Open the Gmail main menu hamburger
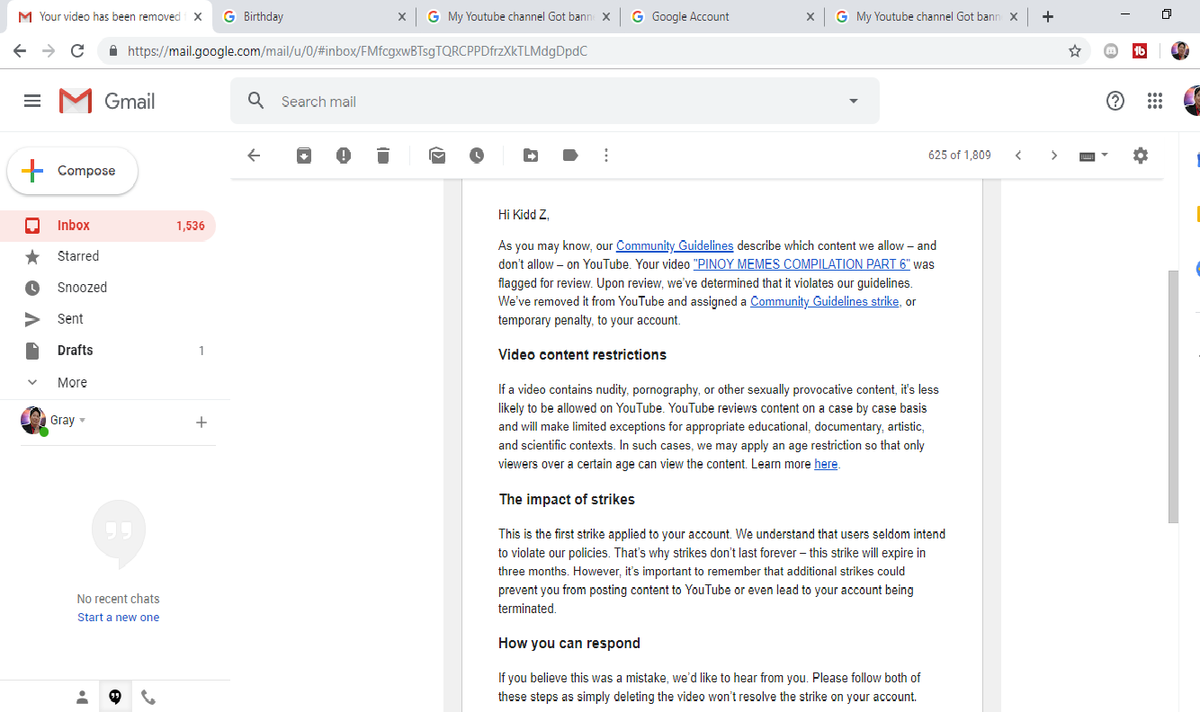Screen dimensions: 1200x712 click(x=32, y=101)
